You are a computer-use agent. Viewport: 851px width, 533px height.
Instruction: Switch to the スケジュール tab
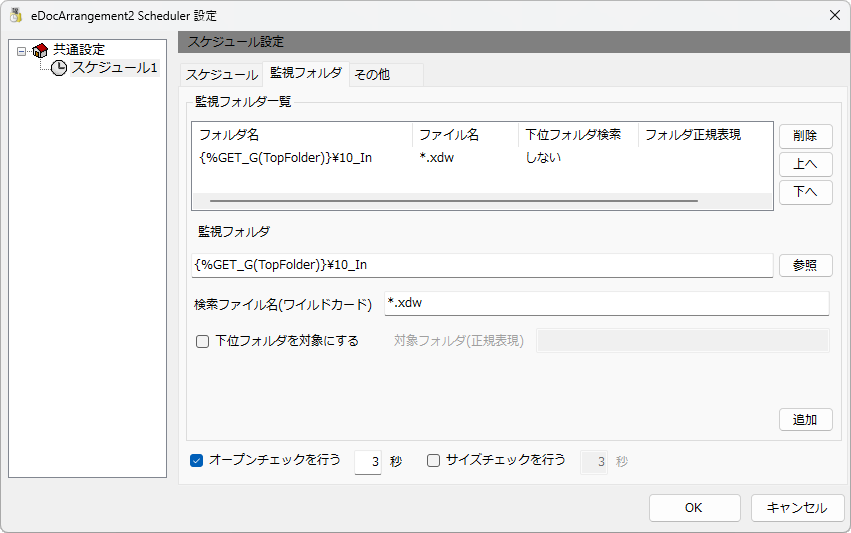221,75
